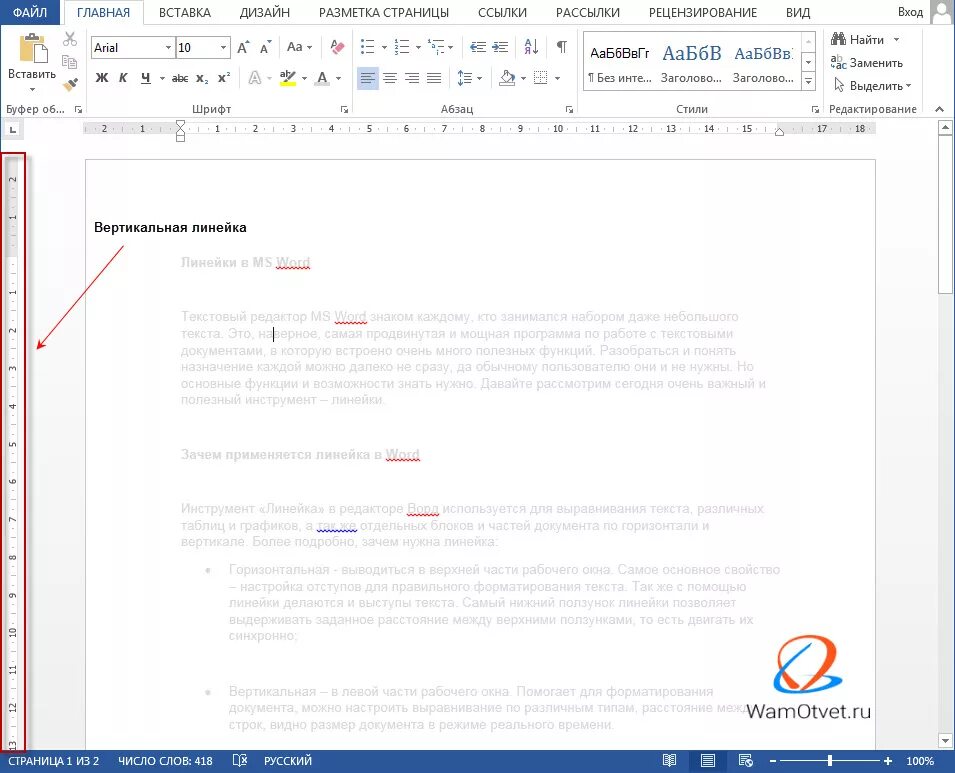
Task: Open highlight color dropdown arrow
Action: 304,78
